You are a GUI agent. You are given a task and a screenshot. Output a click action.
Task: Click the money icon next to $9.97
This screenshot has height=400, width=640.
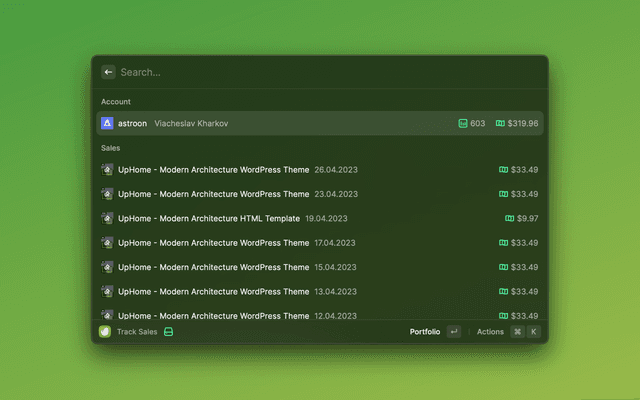pyautogui.click(x=511, y=218)
